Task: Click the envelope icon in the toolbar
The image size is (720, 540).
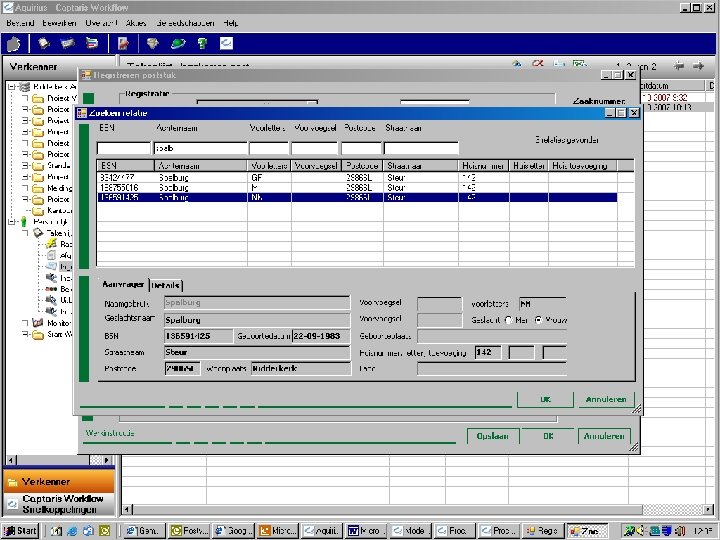Action: point(68,43)
